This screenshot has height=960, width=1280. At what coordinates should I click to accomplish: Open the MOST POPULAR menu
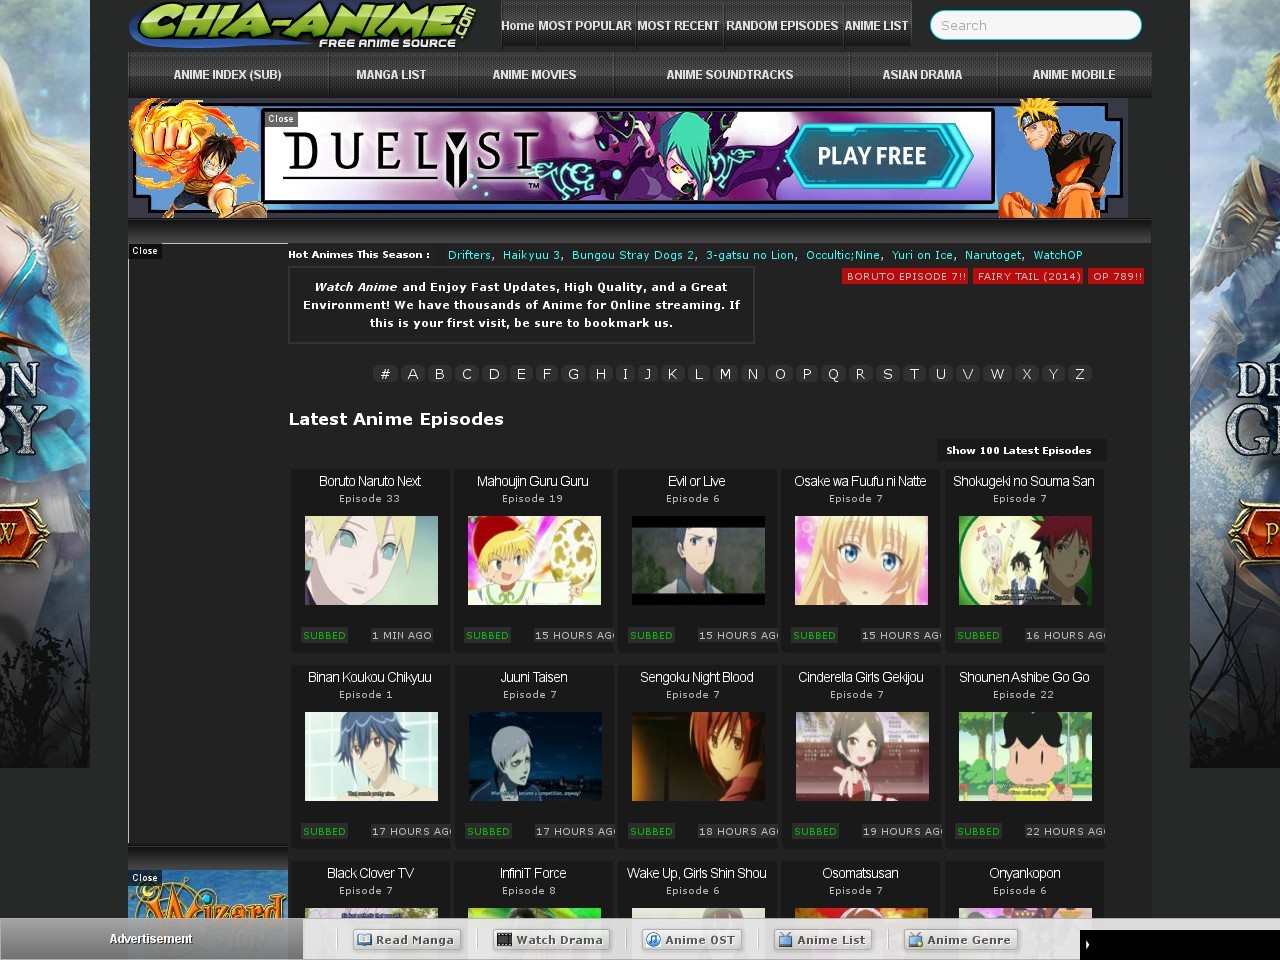(x=585, y=26)
